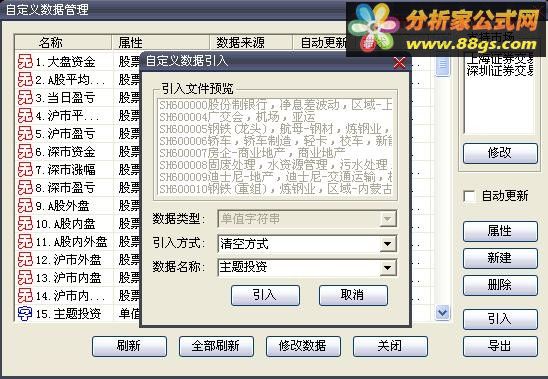The height and width of the screenshot is (379, 548).
Task: Select the row text 1. 大盘资金
Action: click(65, 62)
